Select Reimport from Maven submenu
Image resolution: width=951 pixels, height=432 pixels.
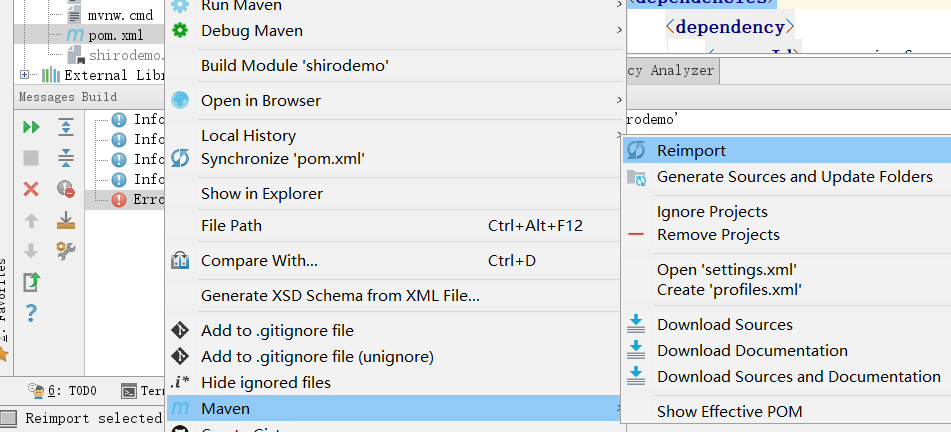(x=691, y=150)
